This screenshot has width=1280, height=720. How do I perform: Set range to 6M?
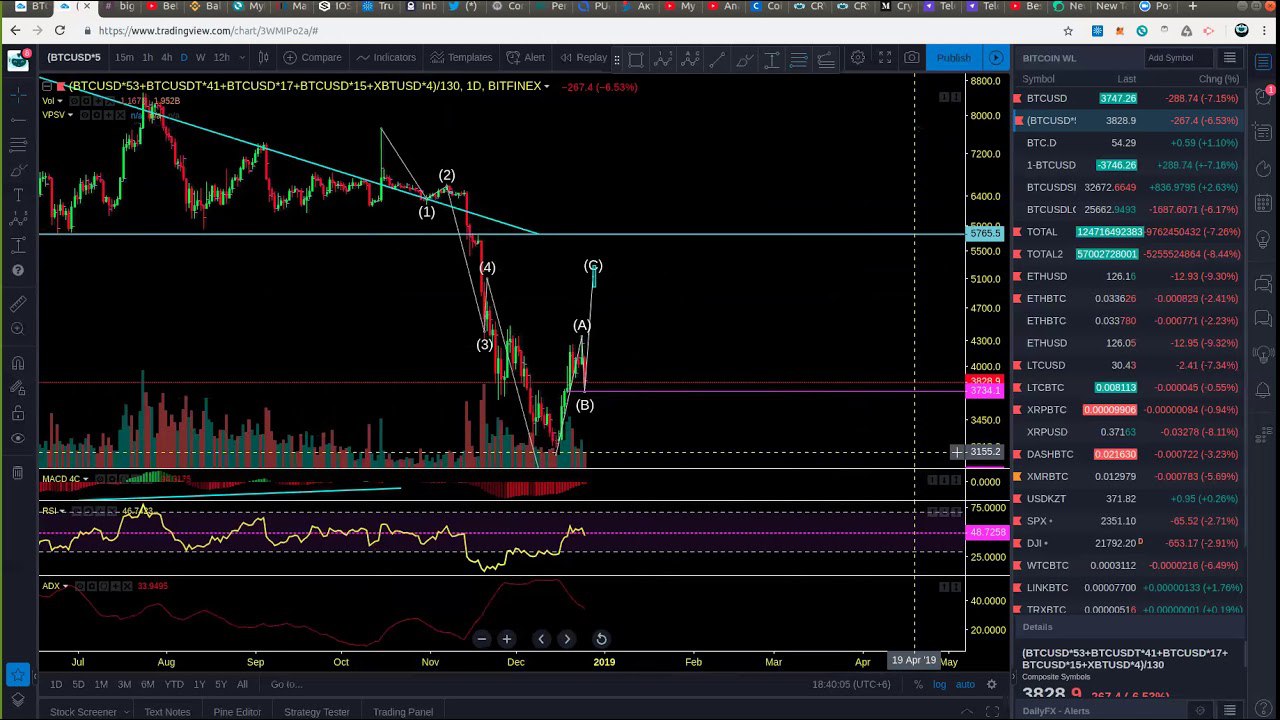pos(148,684)
